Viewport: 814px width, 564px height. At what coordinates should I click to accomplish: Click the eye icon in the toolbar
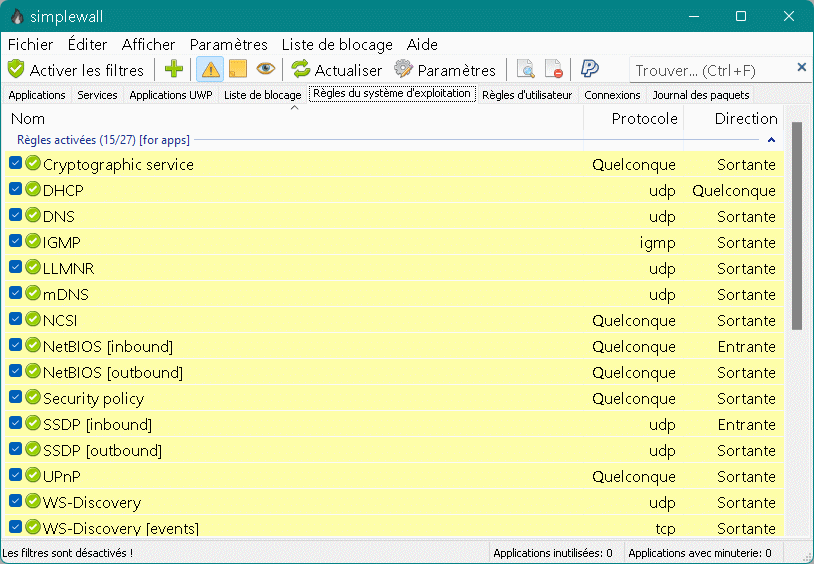pos(266,69)
